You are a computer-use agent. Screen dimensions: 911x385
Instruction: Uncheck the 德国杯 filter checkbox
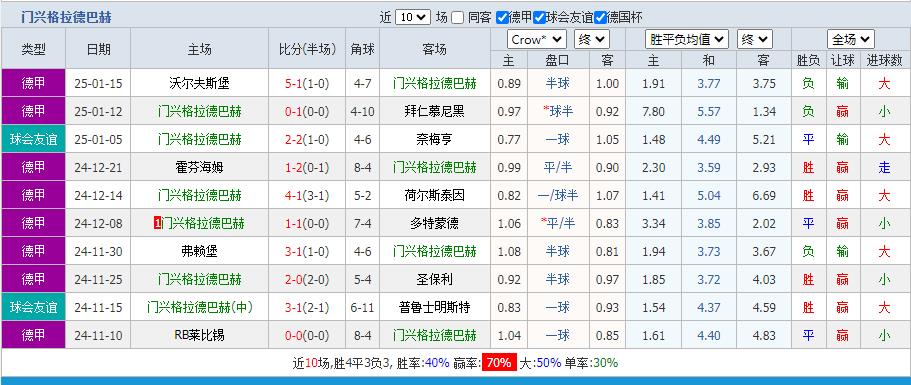[x=600, y=17]
